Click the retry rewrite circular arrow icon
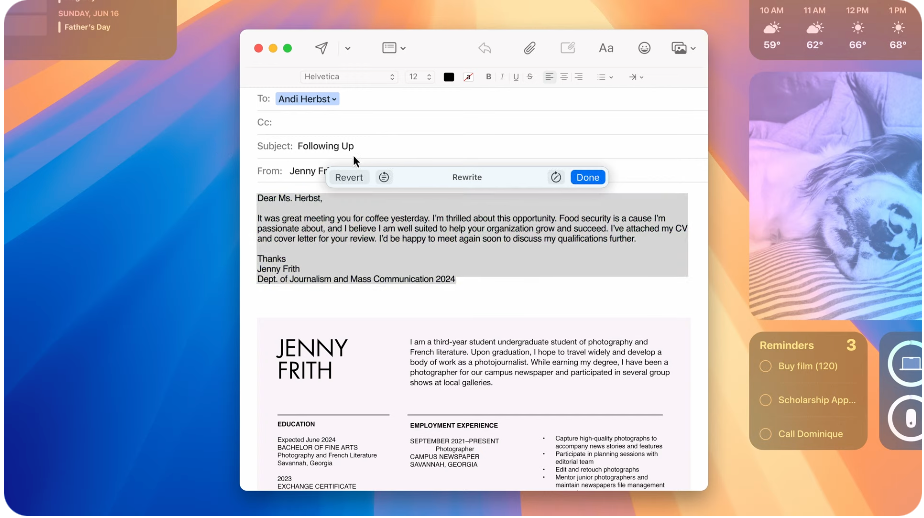 coord(556,177)
